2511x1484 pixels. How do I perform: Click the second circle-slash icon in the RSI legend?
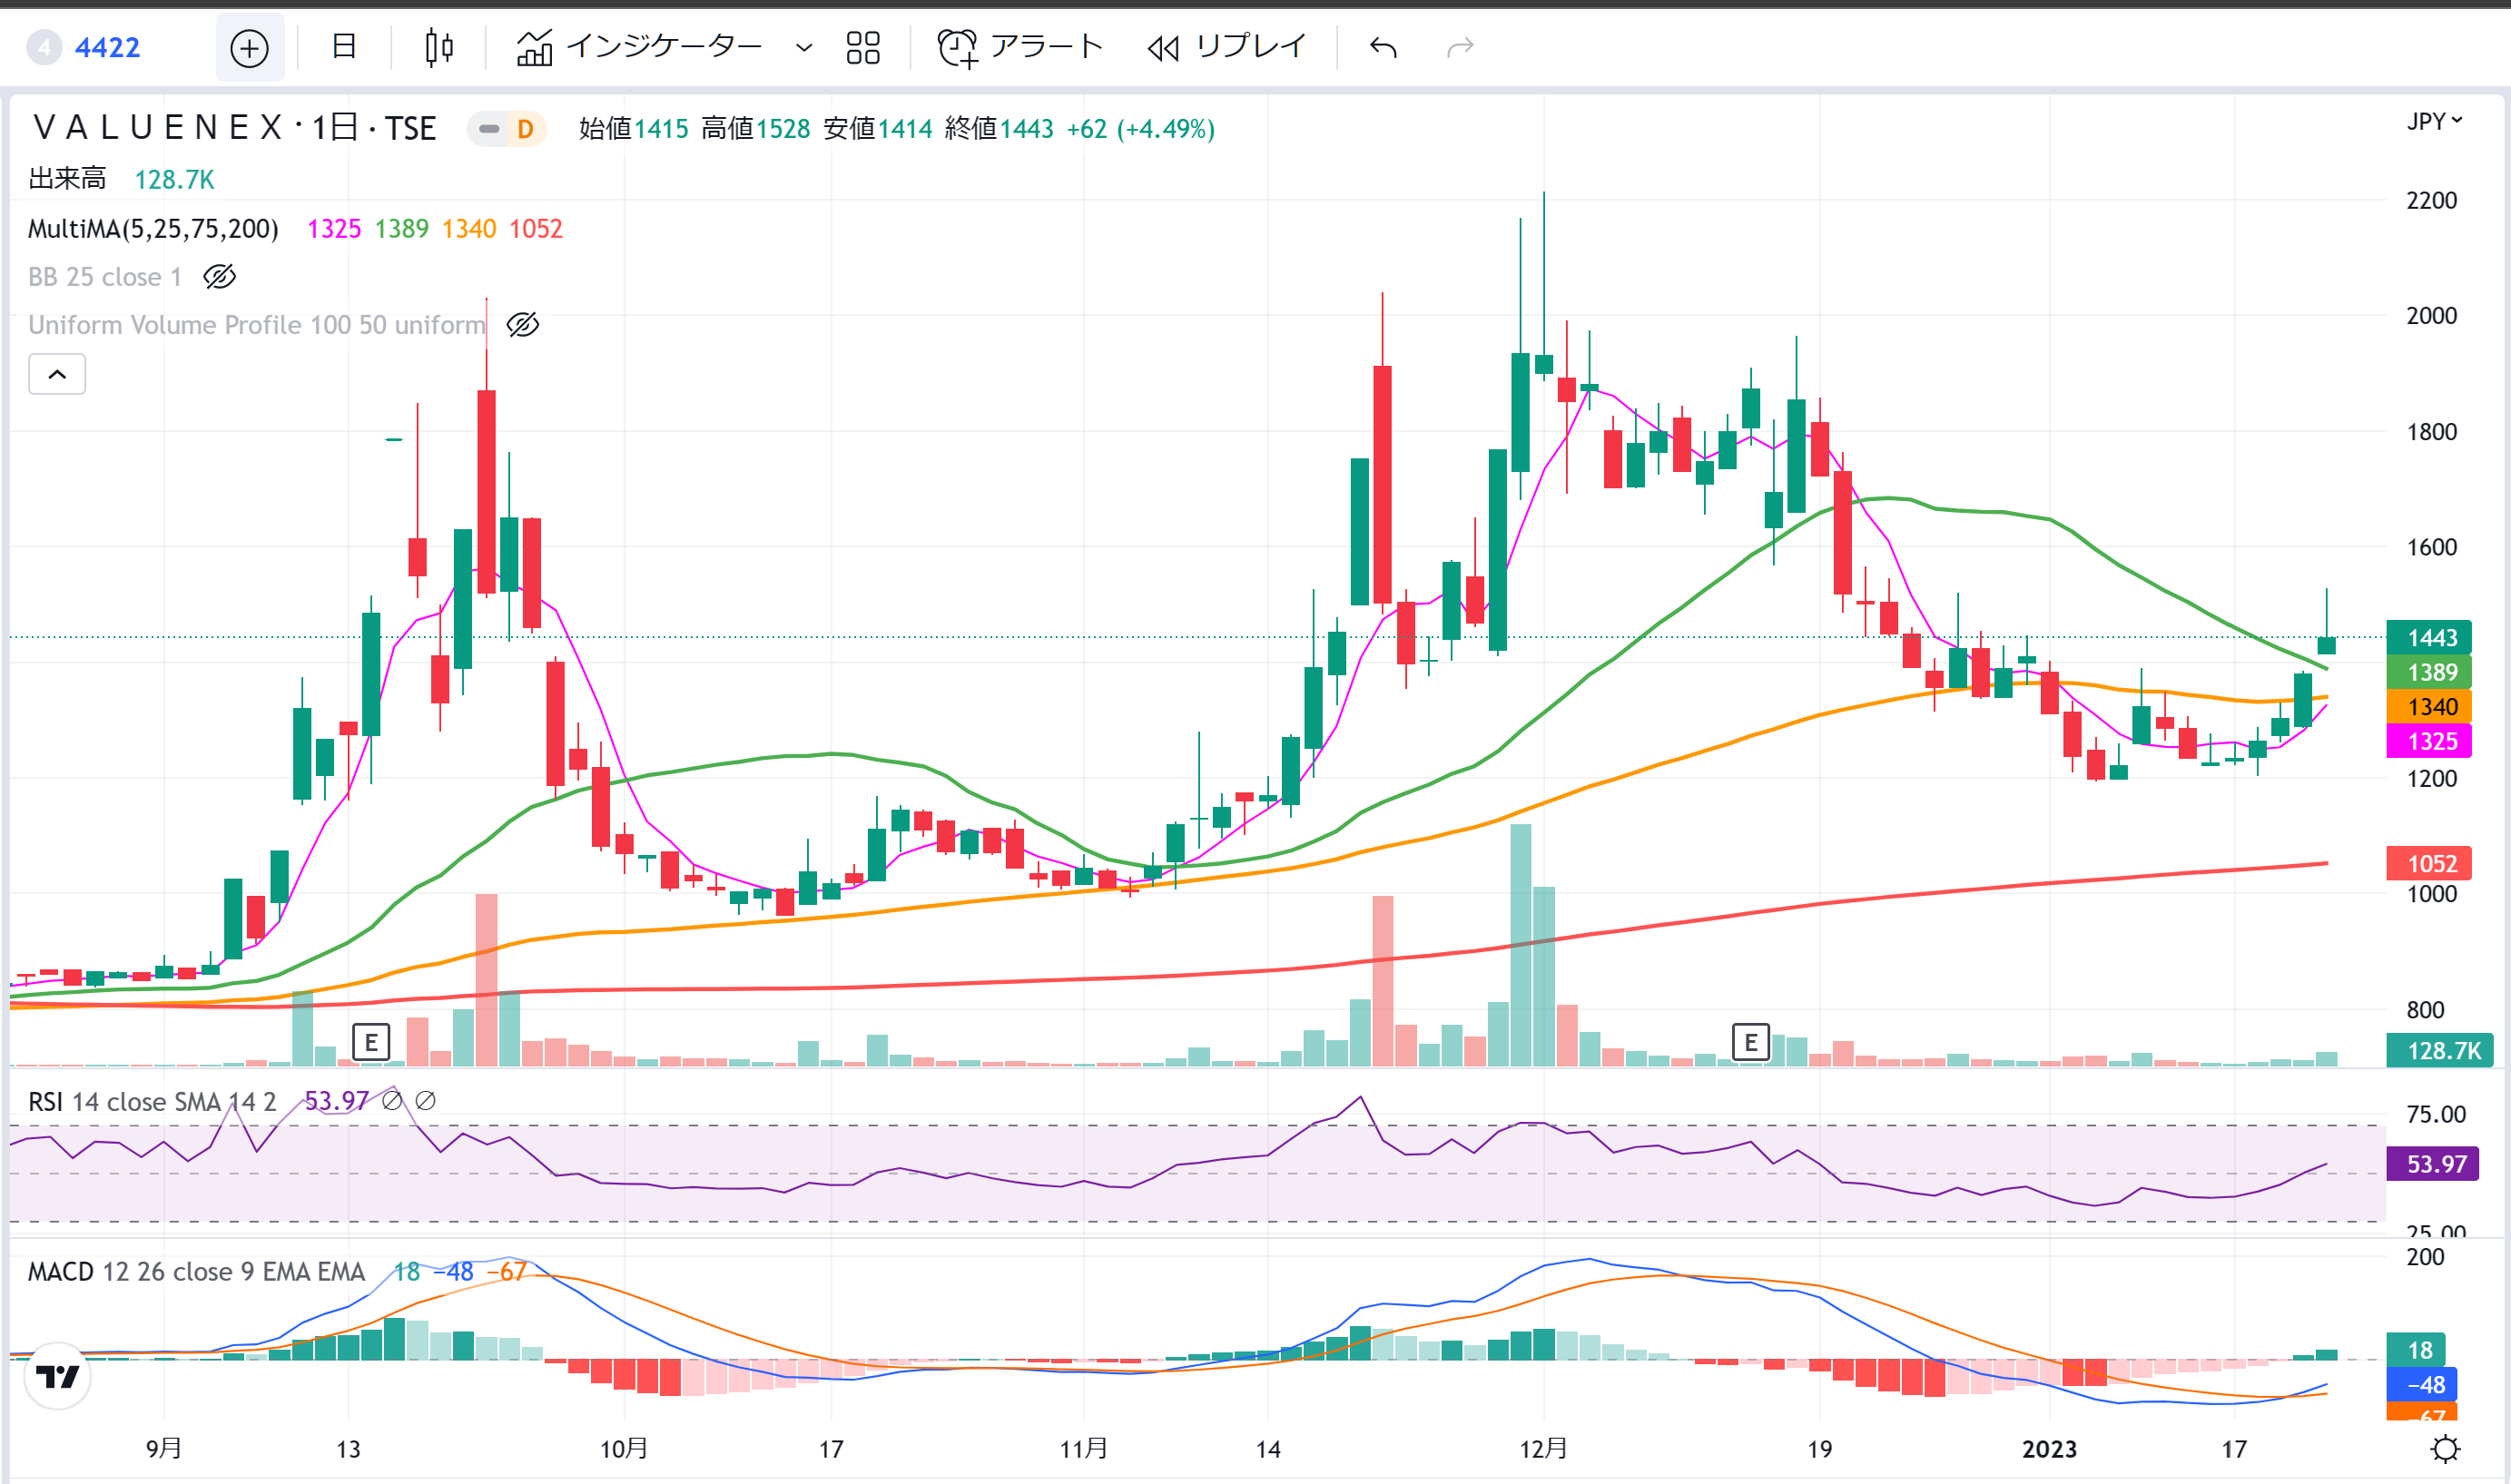click(x=425, y=1100)
